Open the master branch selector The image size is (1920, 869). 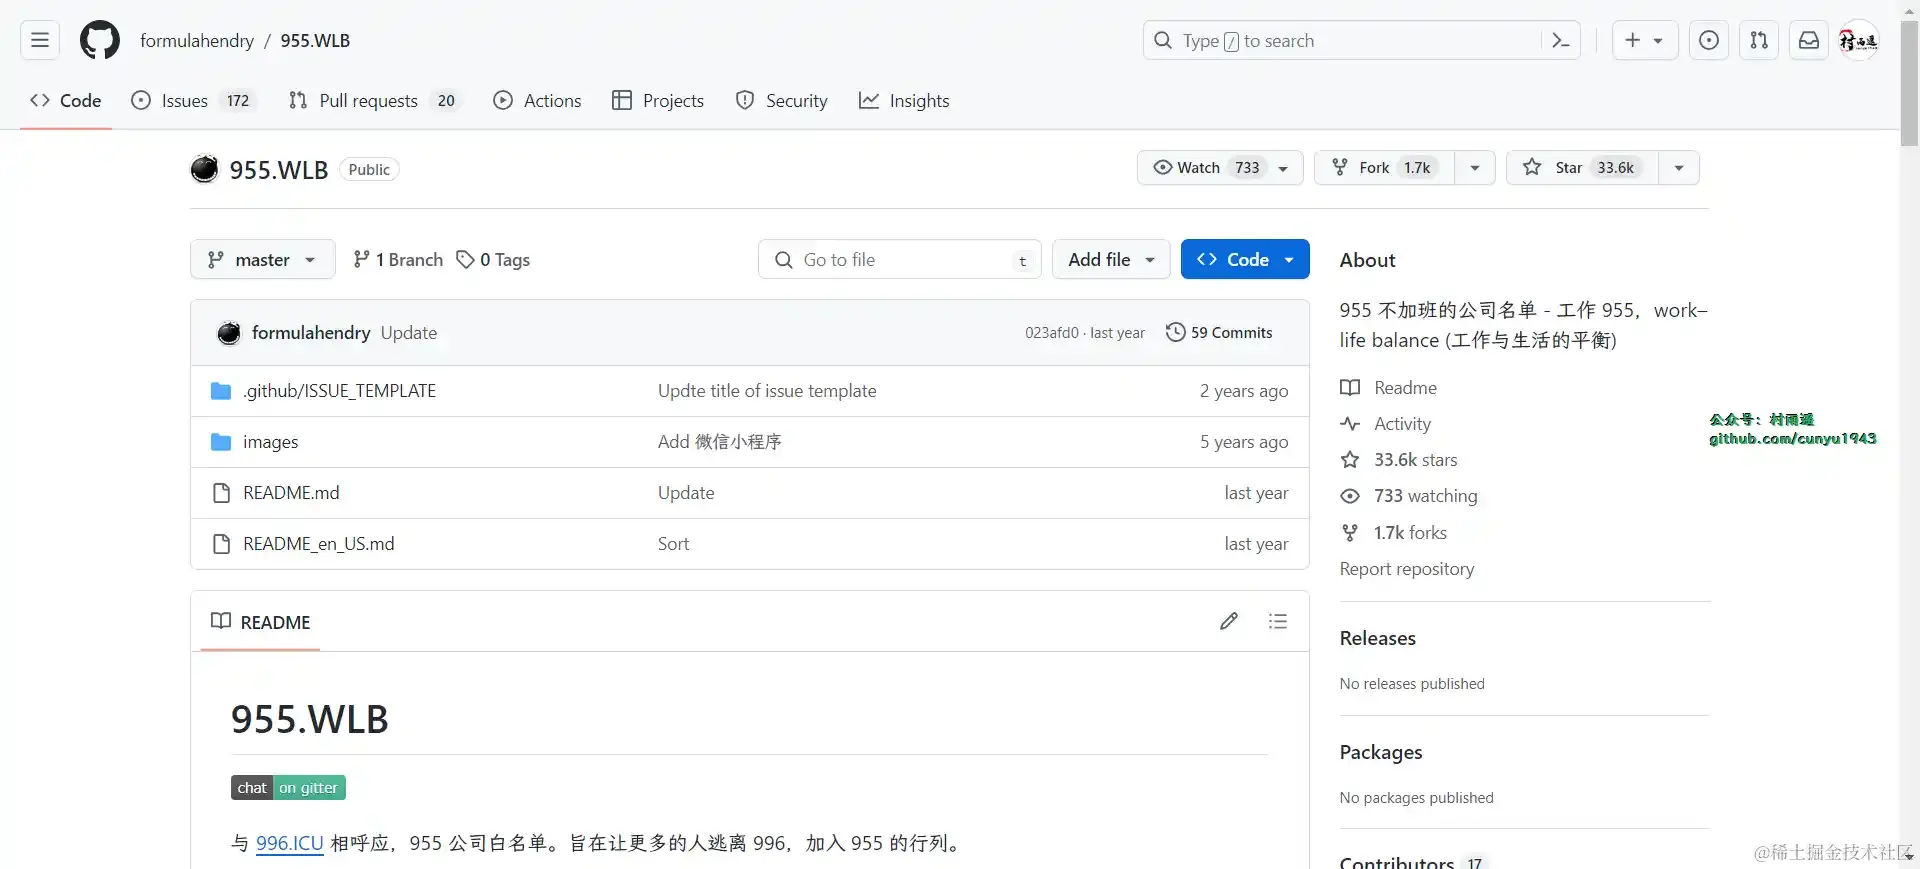click(x=262, y=259)
